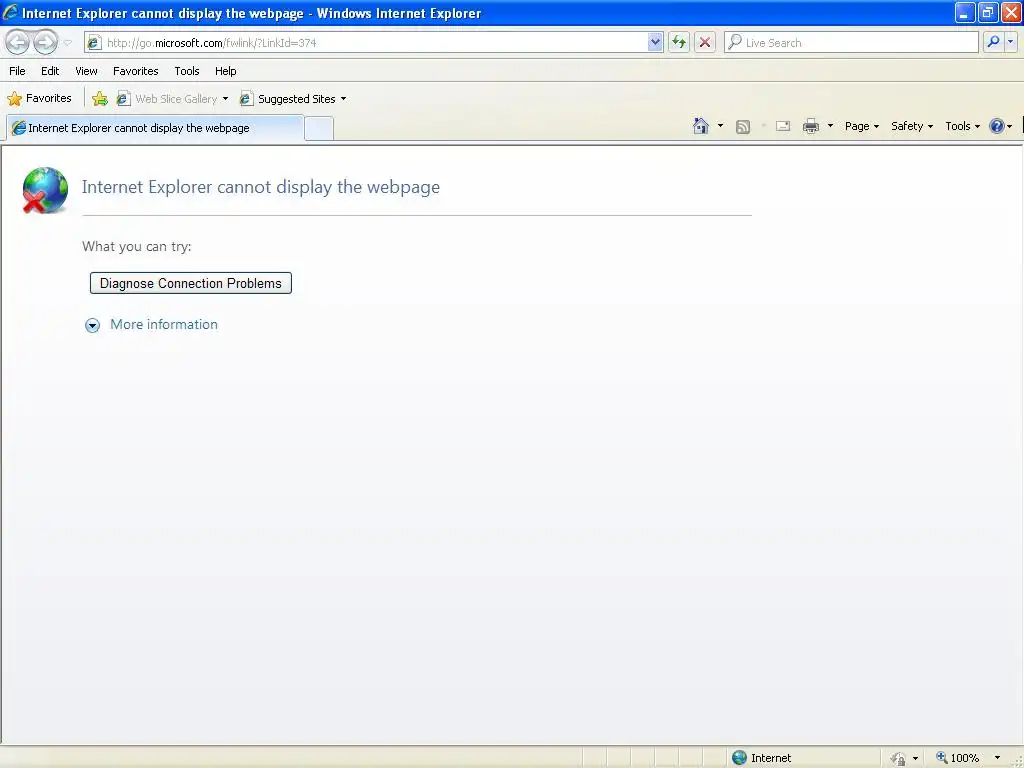Expand Suggested Sites dropdown arrow
Screen dimensions: 1024x768
coord(344,99)
